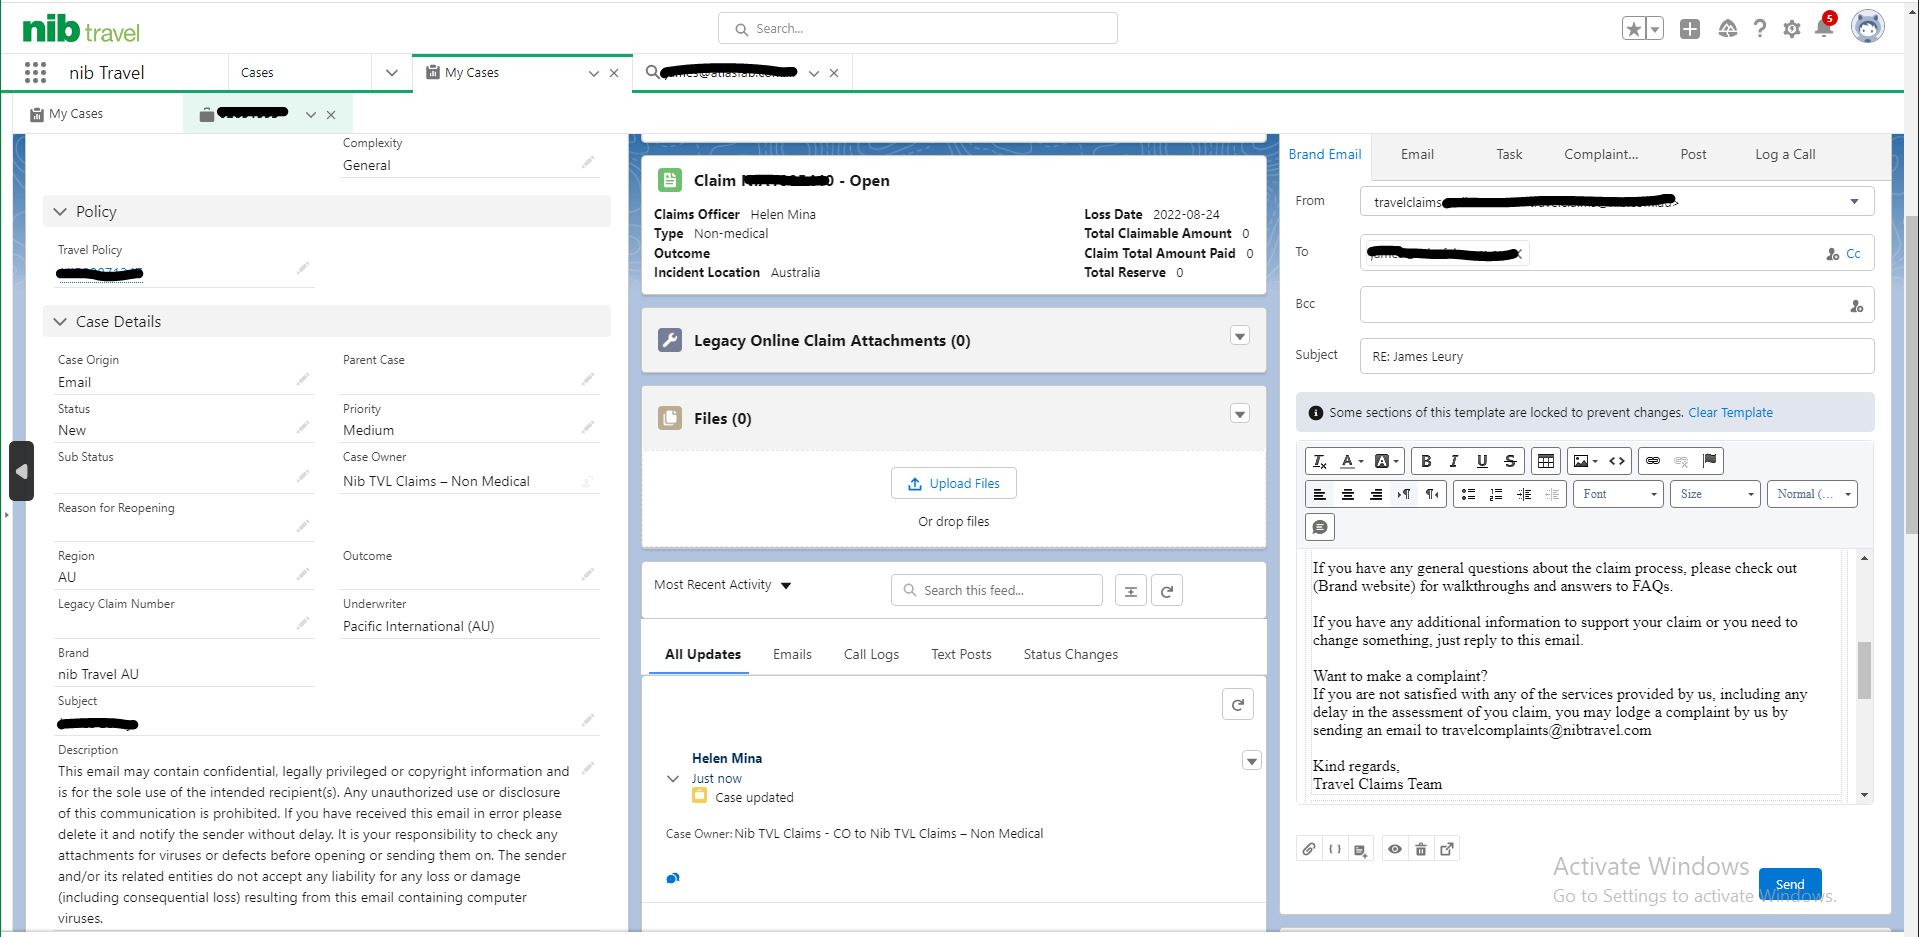The width and height of the screenshot is (1919, 937).
Task: Clear the email draft with trash icon
Action: 1421,849
